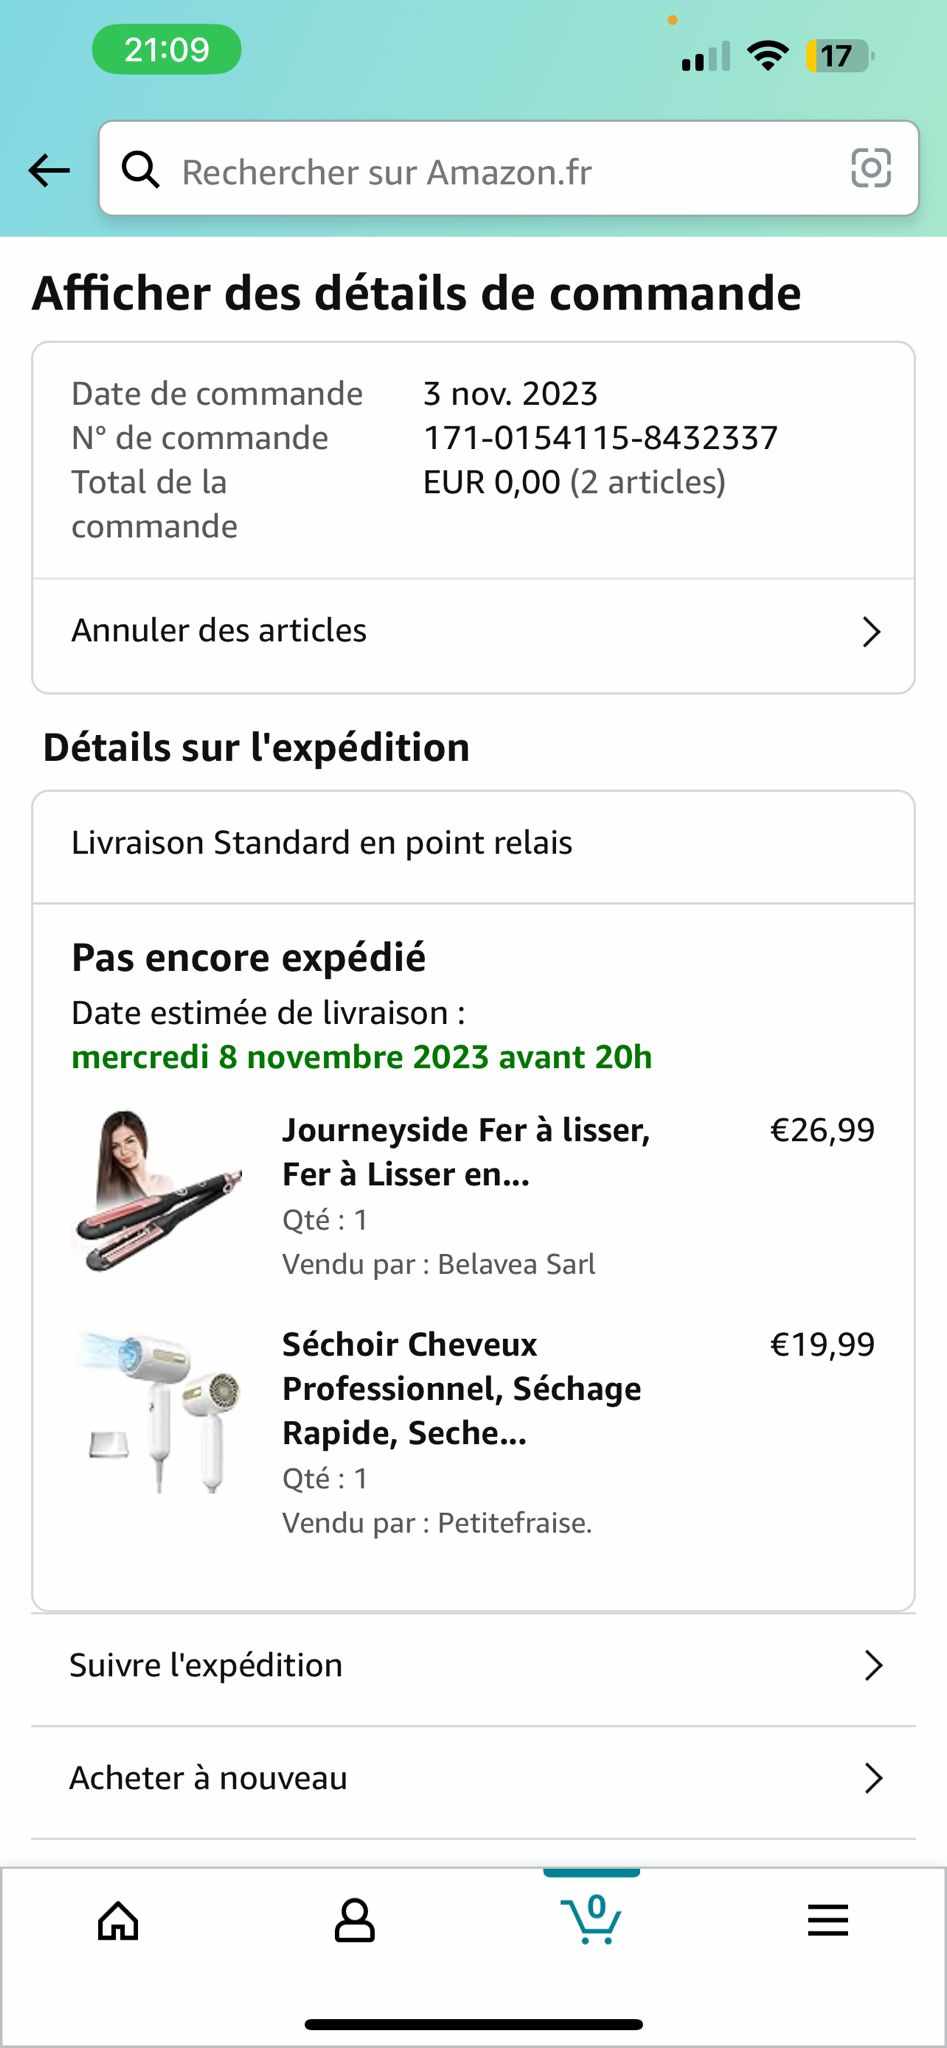Open the shopping cart icon

click(592, 1918)
